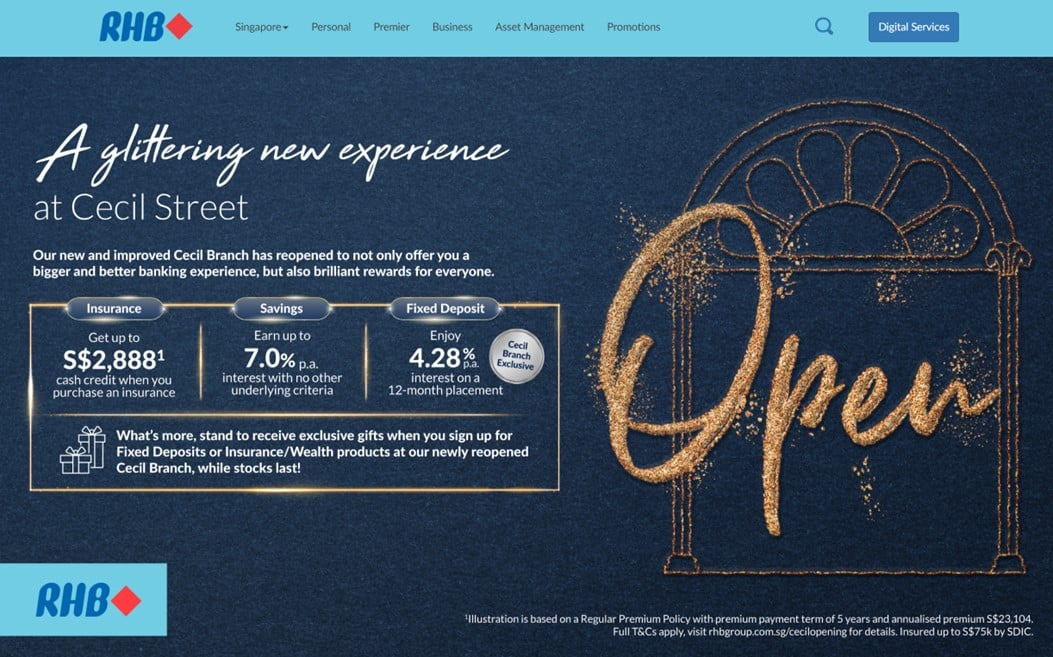The image size is (1053, 657).
Task: Click 'cash credit when you purchase an insurance'
Action: 113,386
